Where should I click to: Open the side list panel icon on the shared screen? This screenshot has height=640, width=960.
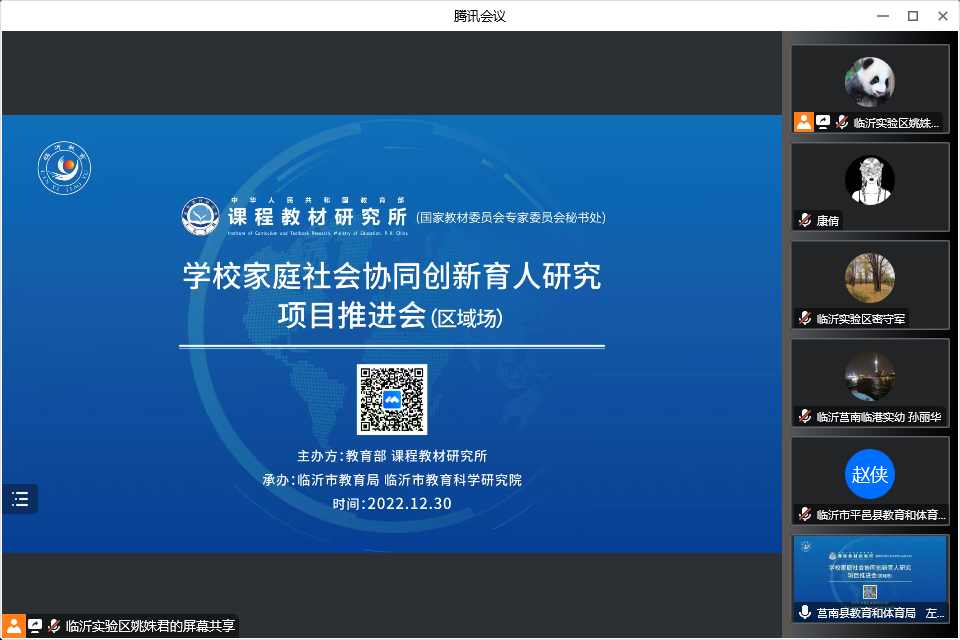coord(20,499)
